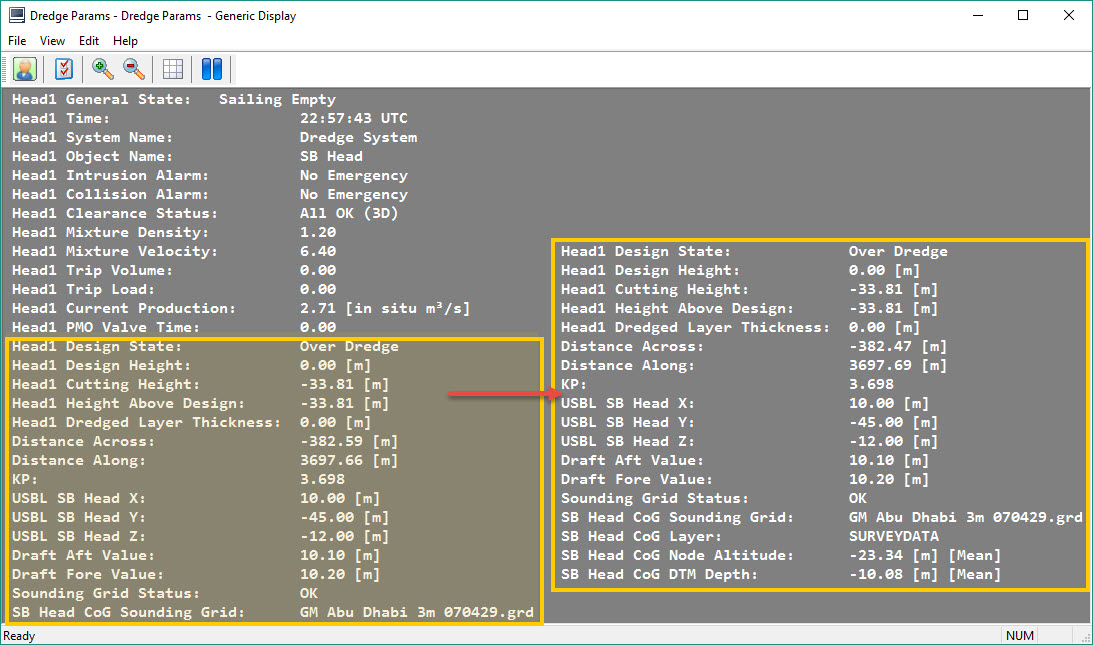1093x645 pixels.
Task: Zoom out using the red minus magnifier
Action: [x=133, y=69]
